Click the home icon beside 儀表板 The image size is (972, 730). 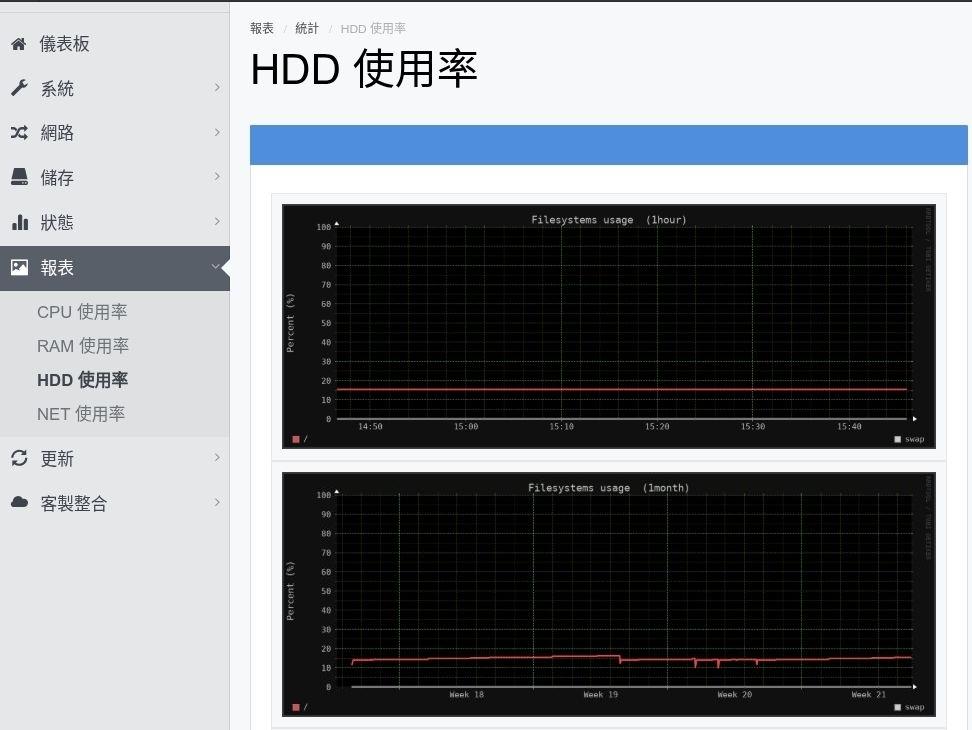[x=19, y=44]
